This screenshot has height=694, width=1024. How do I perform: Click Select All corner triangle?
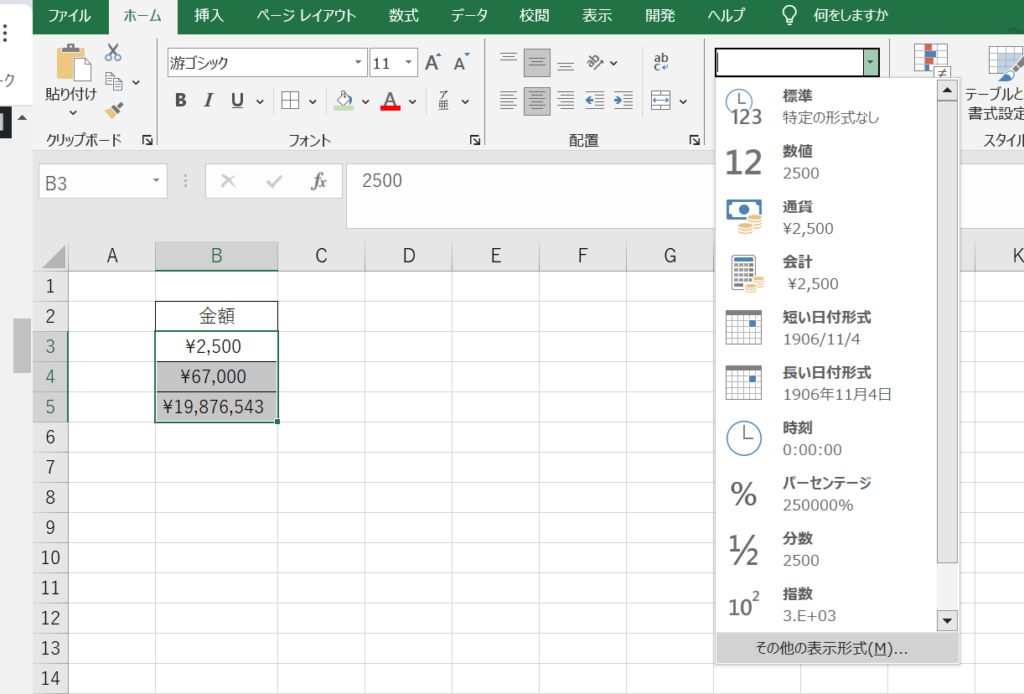tap(54, 257)
